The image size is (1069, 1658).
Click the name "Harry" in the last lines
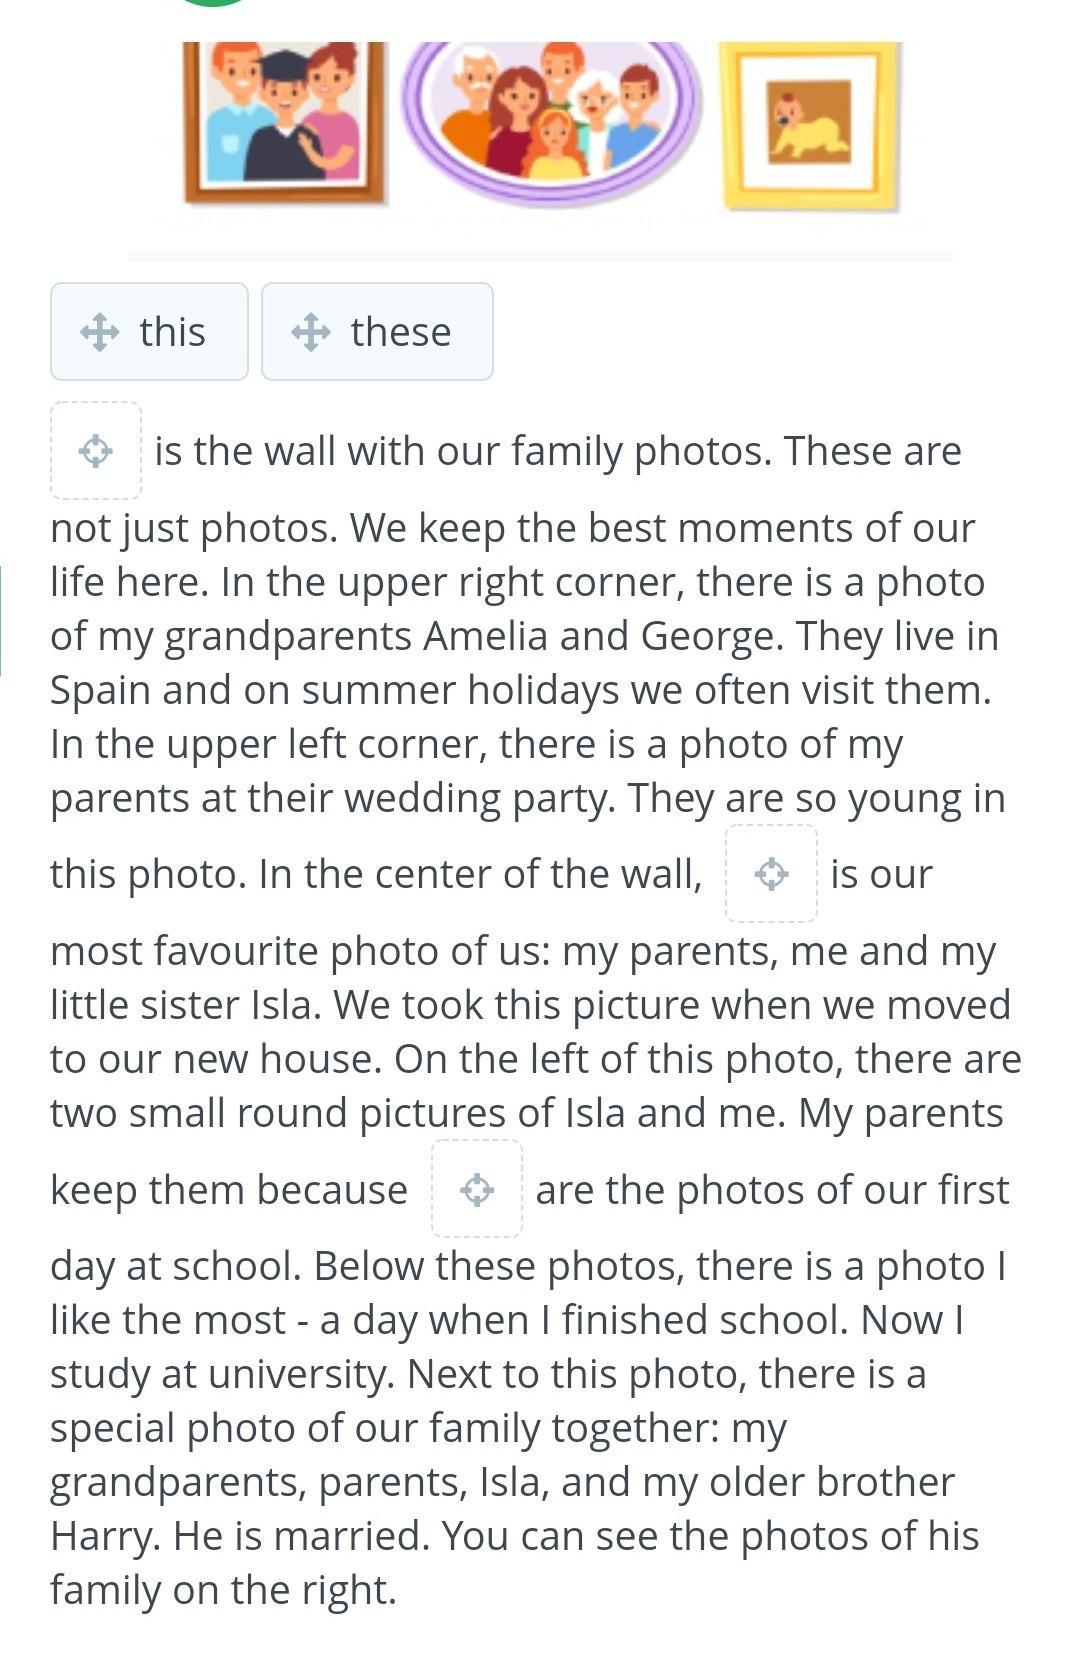[105, 1536]
